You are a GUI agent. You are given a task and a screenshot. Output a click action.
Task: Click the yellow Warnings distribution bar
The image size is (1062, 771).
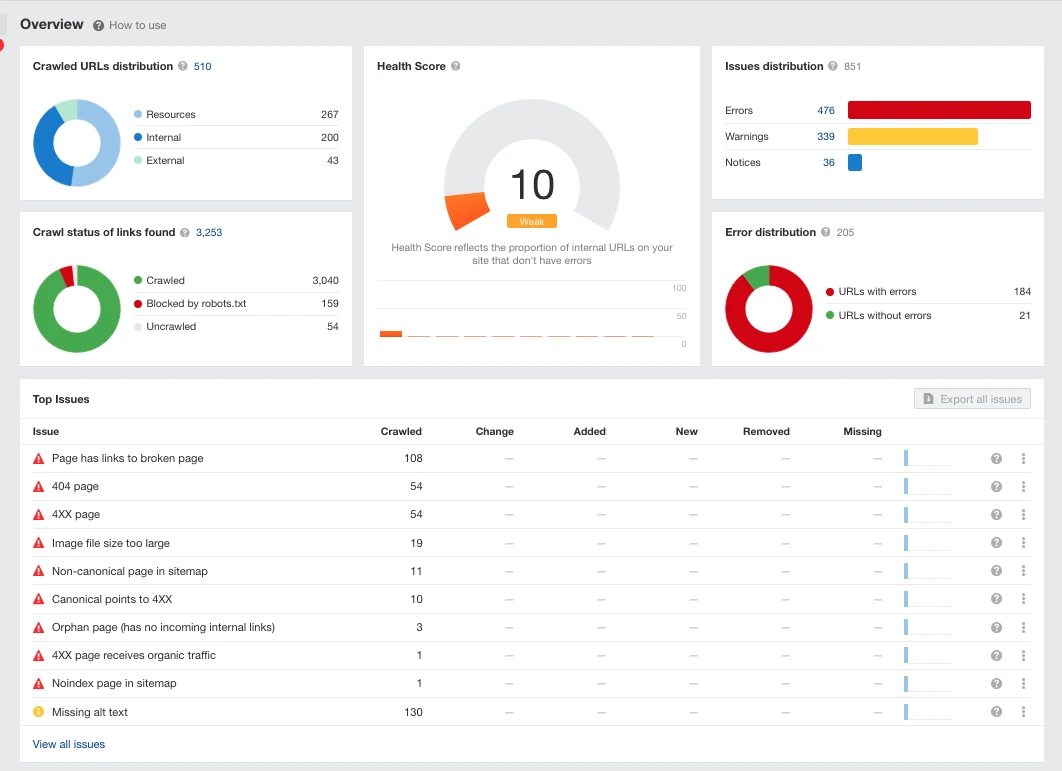point(912,136)
